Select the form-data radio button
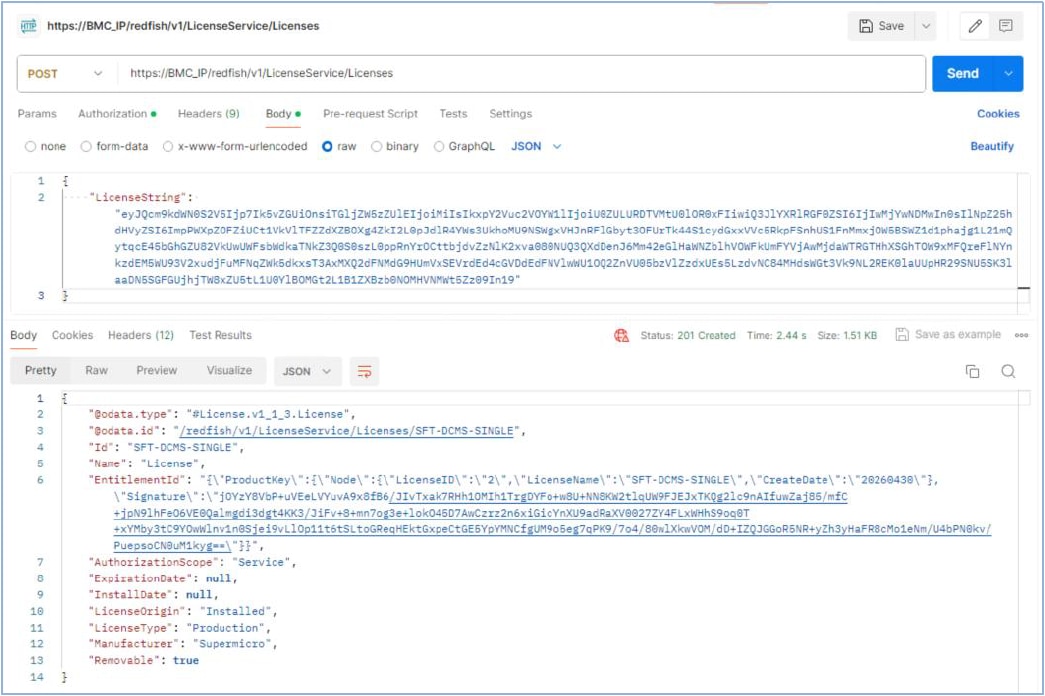The image size is (1045, 696). 86,147
